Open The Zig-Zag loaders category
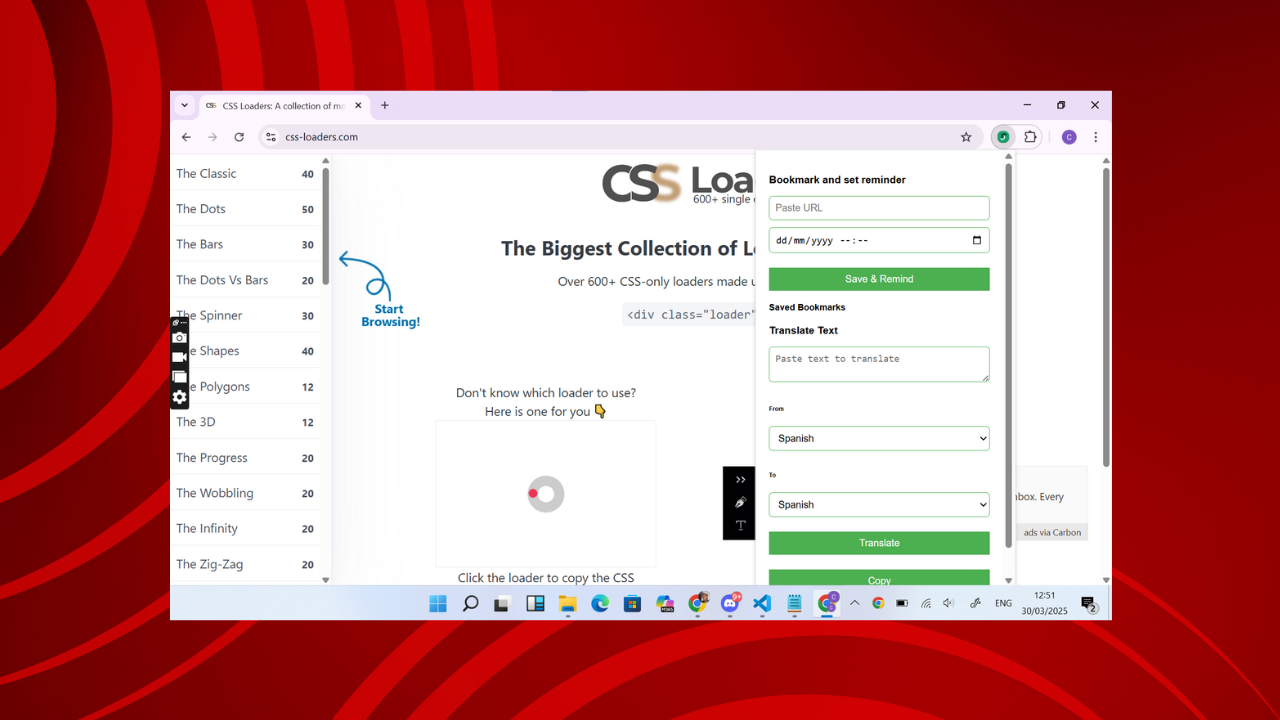 245,564
